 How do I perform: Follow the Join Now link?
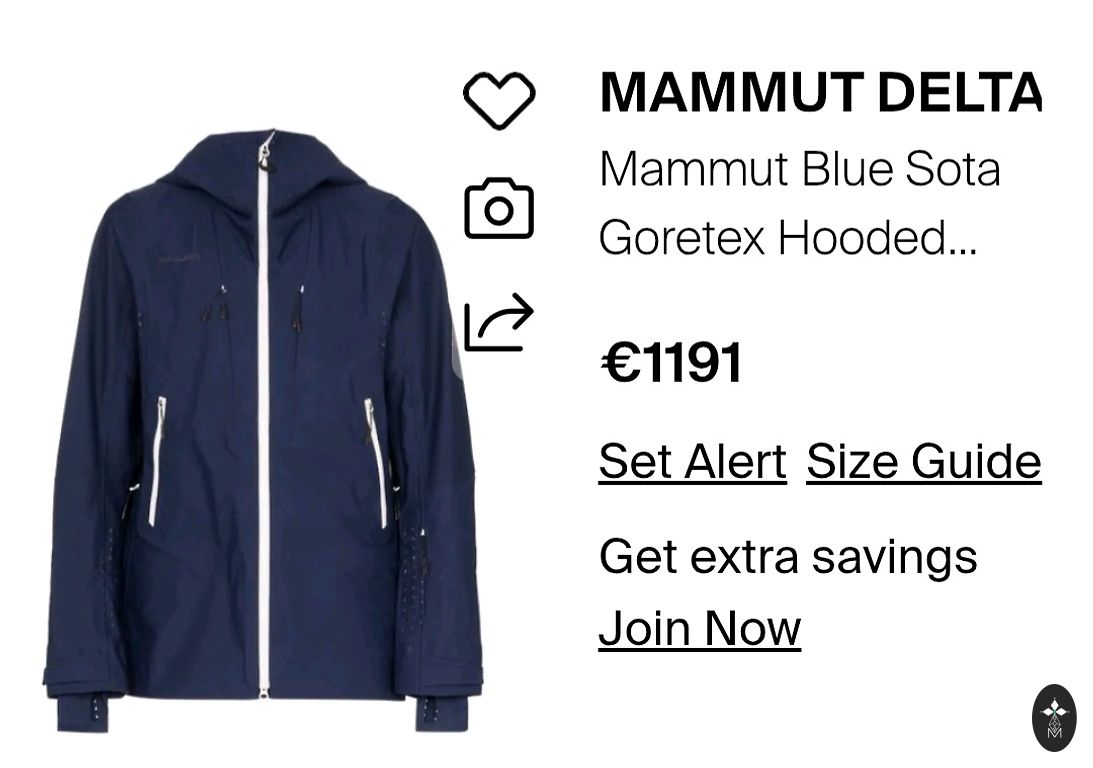700,628
